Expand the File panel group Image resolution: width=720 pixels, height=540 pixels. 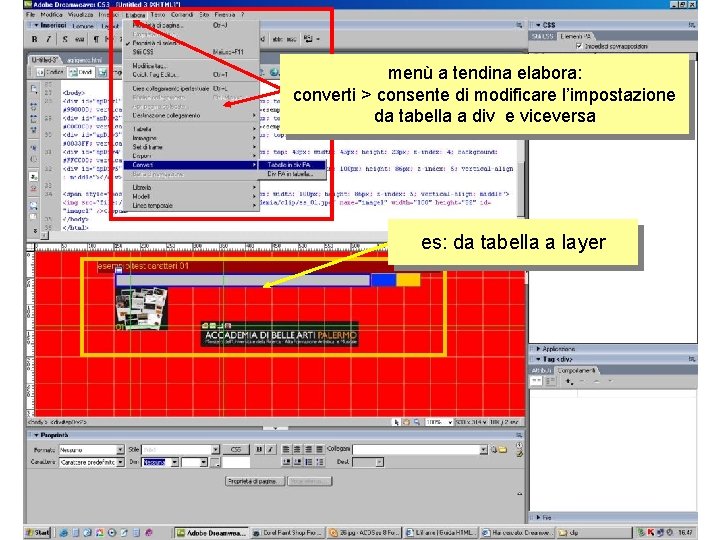click(538, 518)
